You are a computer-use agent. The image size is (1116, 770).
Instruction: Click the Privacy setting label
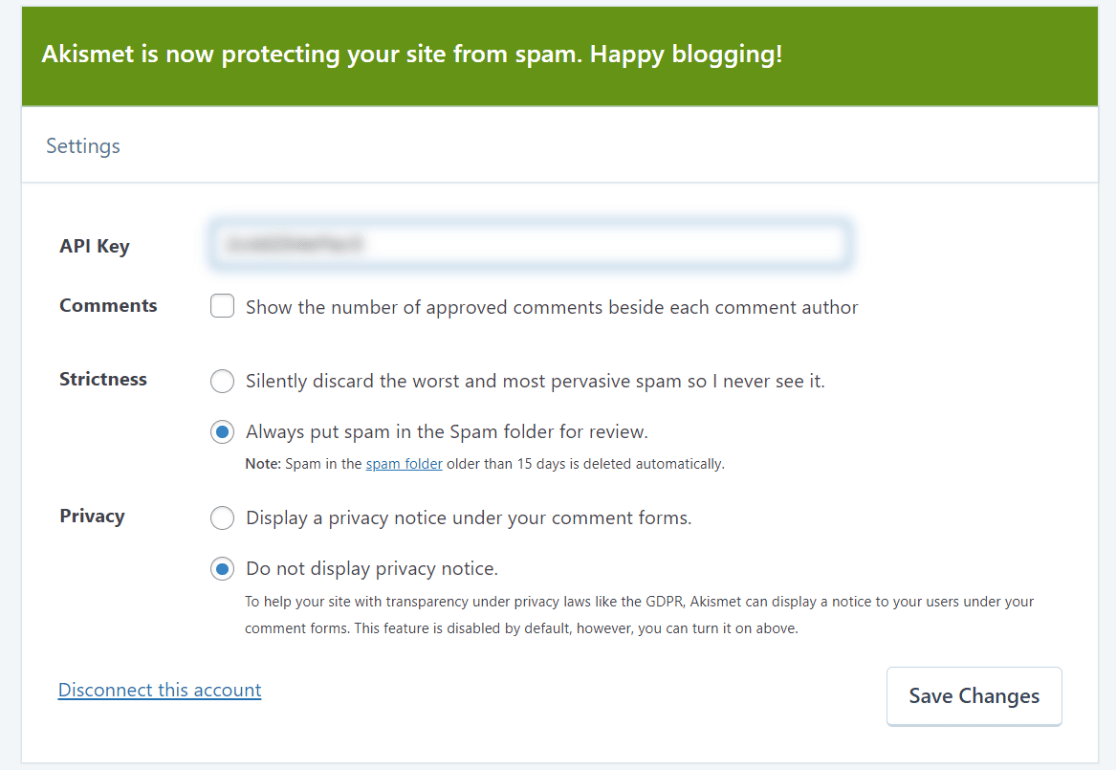point(92,516)
